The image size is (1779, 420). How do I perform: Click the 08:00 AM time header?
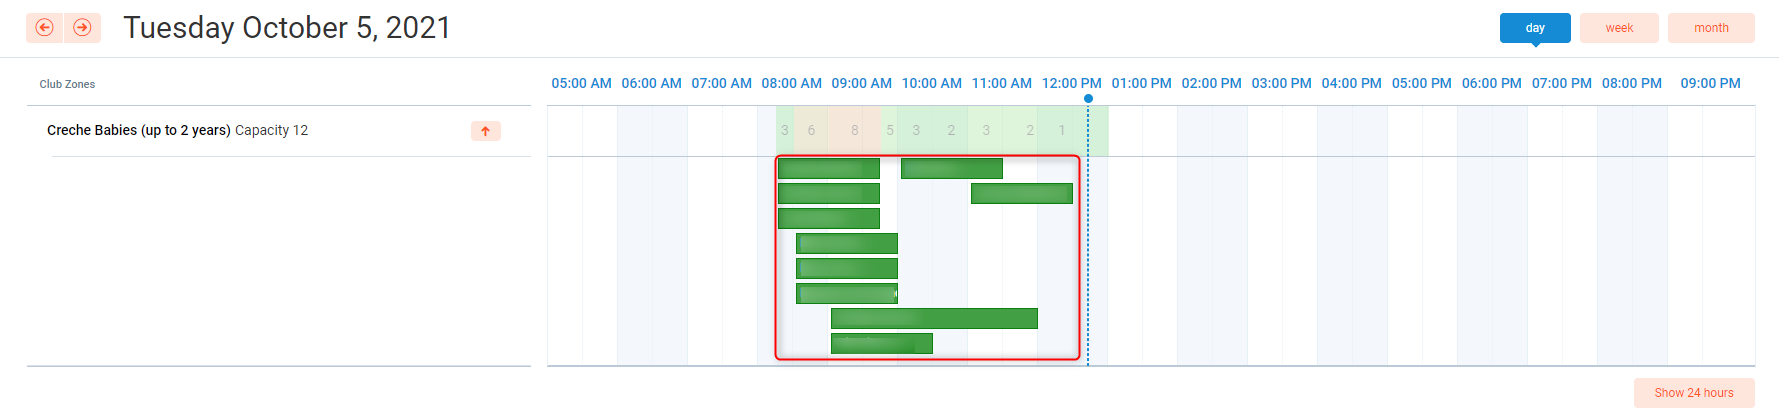click(791, 83)
